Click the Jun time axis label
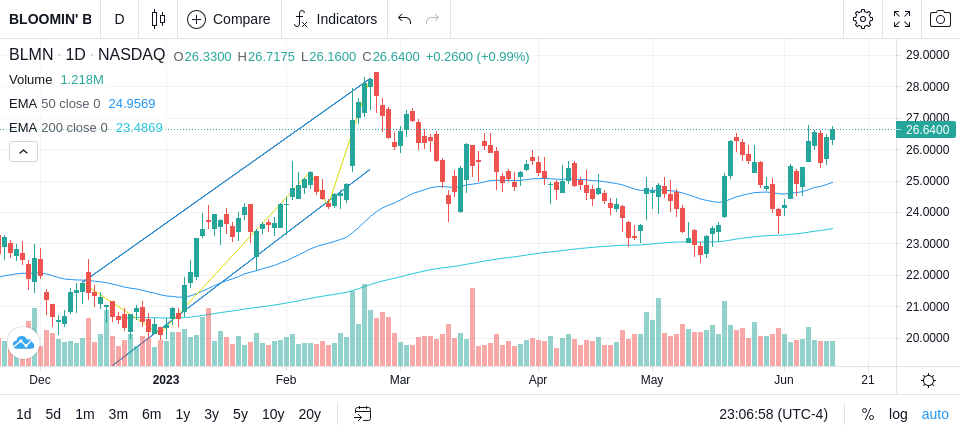 coord(784,380)
